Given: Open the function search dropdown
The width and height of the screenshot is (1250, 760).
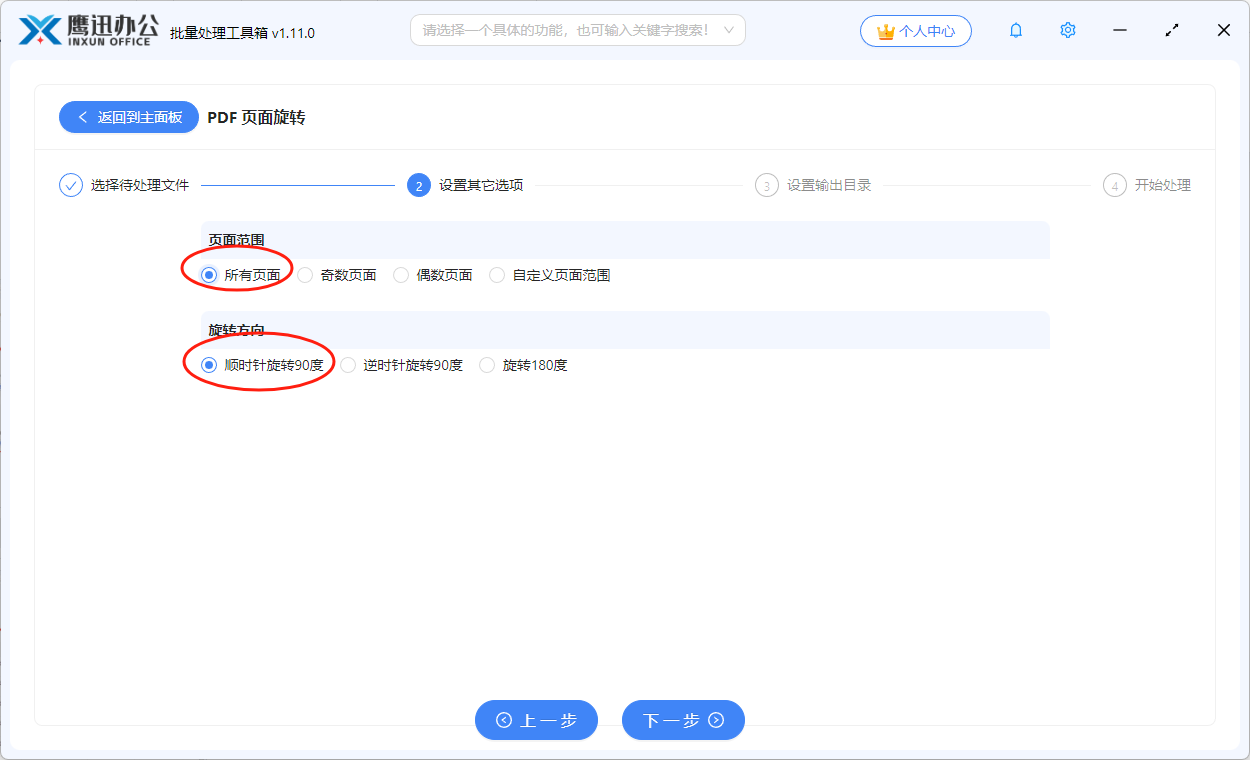Looking at the screenshot, I should click(x=578, y=30).
